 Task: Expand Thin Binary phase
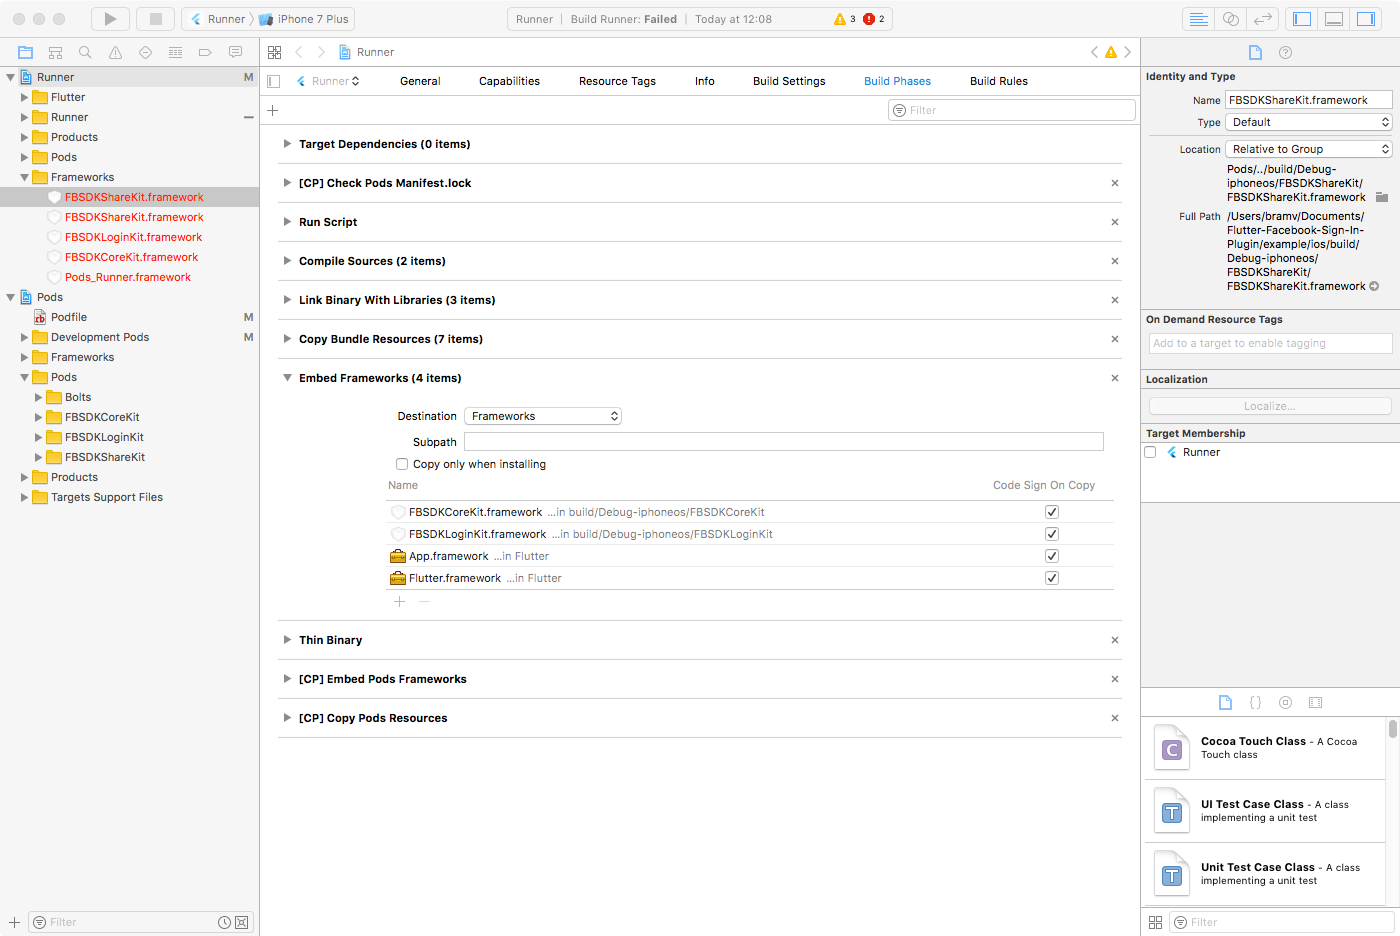[x=287, y=640]
